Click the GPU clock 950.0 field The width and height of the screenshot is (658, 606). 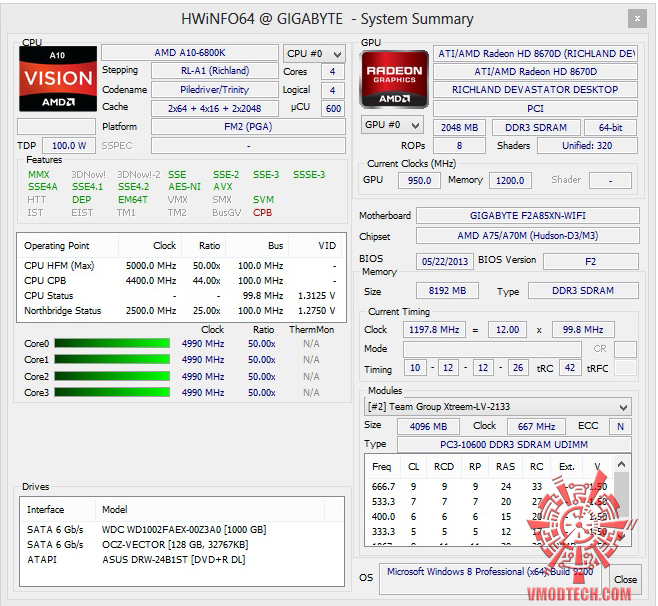(420, 180)
